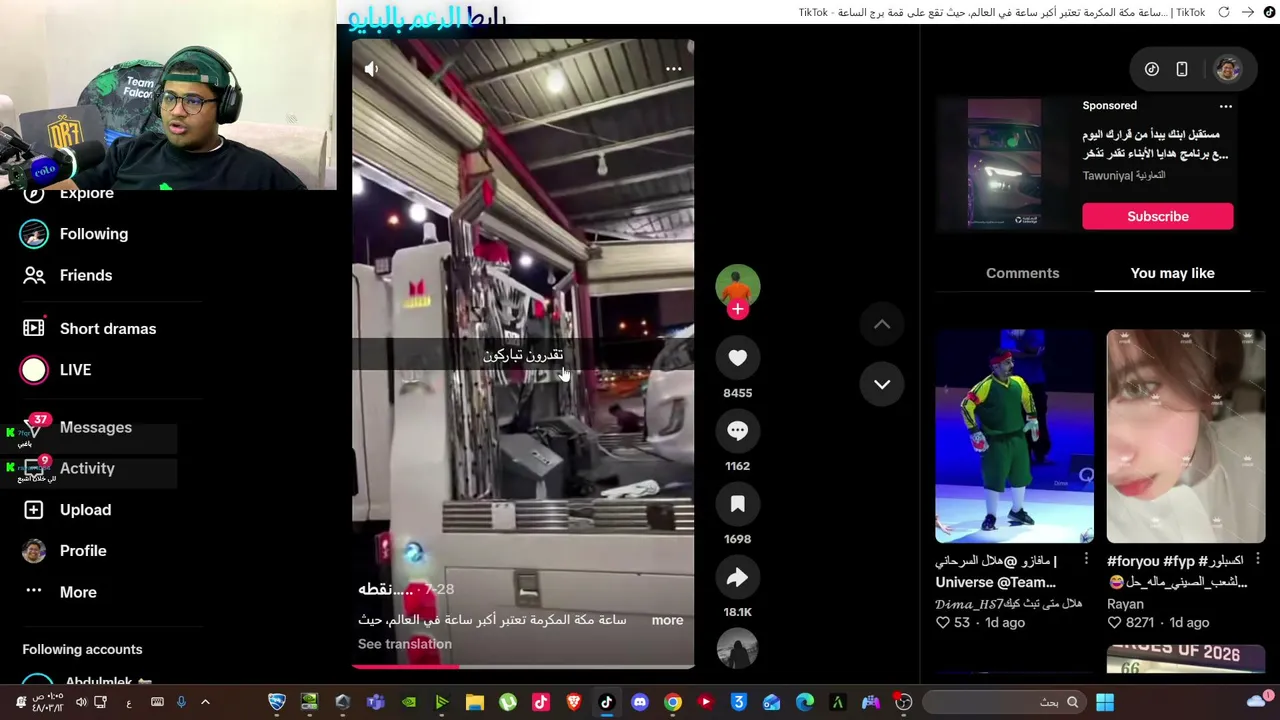This screenshot has height=720, width=1280.
Task: Expand the caption with 'more'
Action: pos(667,620)
